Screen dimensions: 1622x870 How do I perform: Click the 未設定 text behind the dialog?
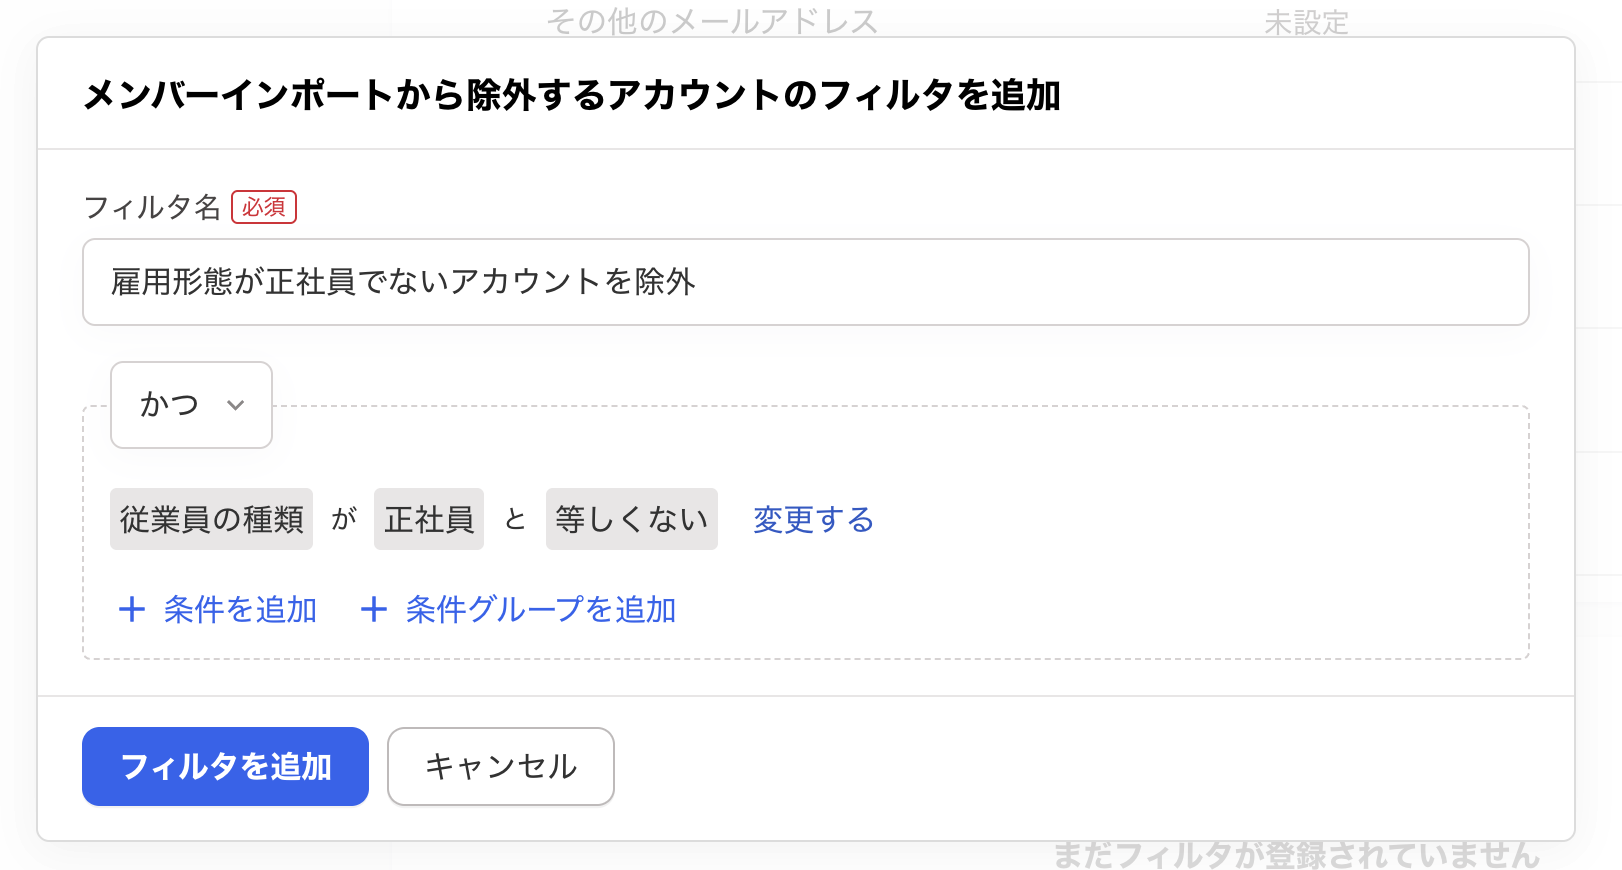[1306, 22]
